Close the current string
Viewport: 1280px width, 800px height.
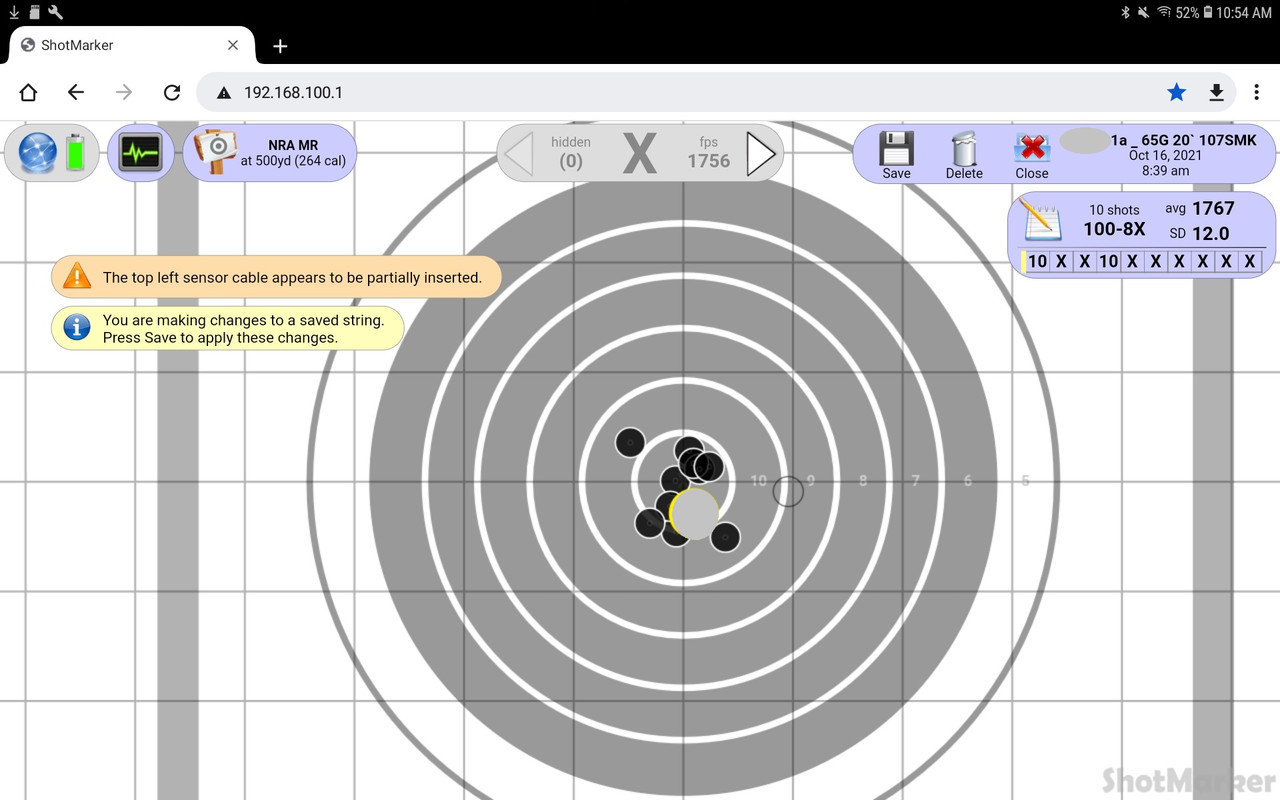pyautogui.click(x=1032, y=155)
